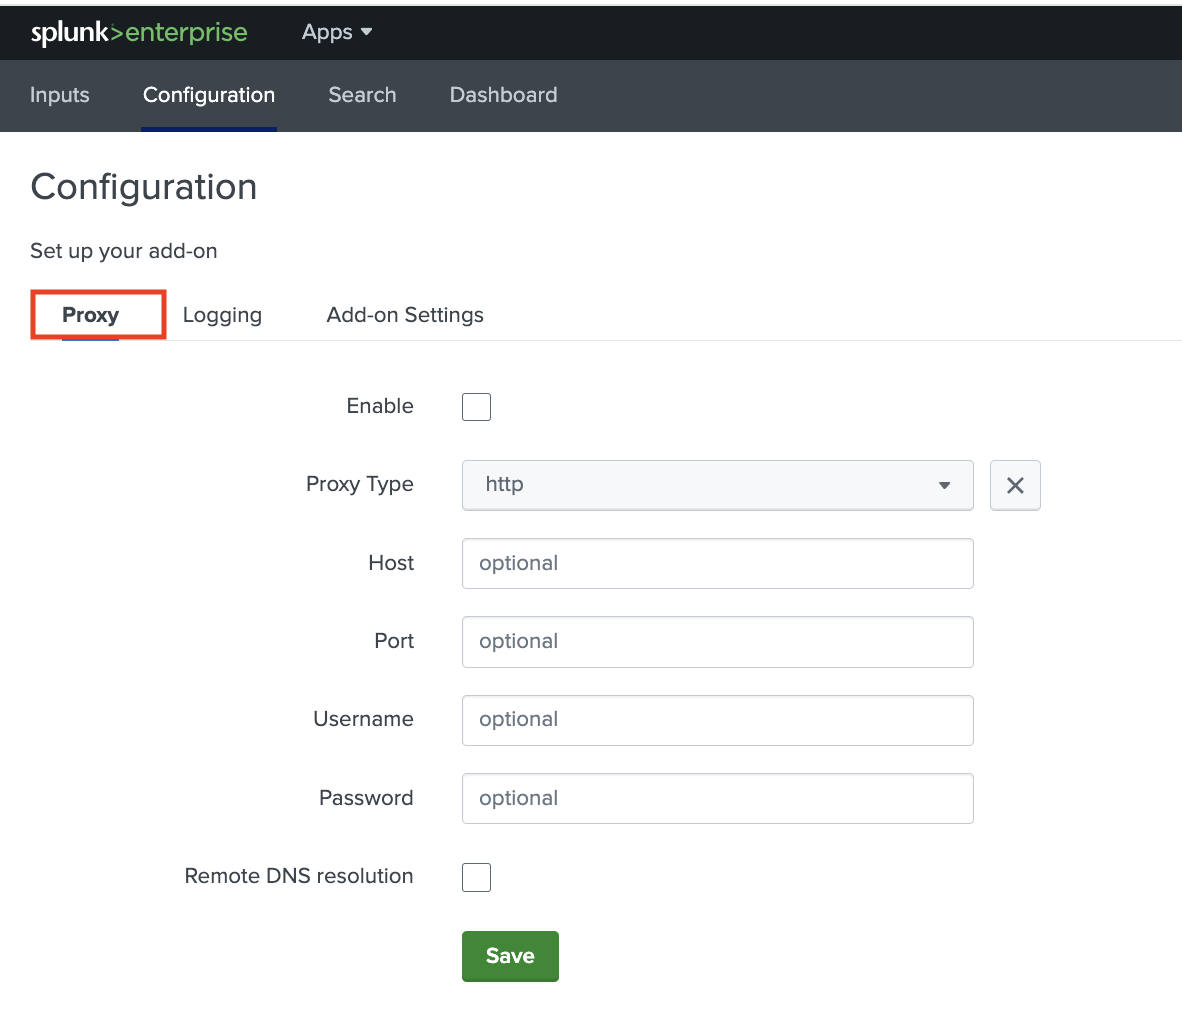1182x1014 pixels.
Task: Select the Proxy tab
Action: click(91, 314)
